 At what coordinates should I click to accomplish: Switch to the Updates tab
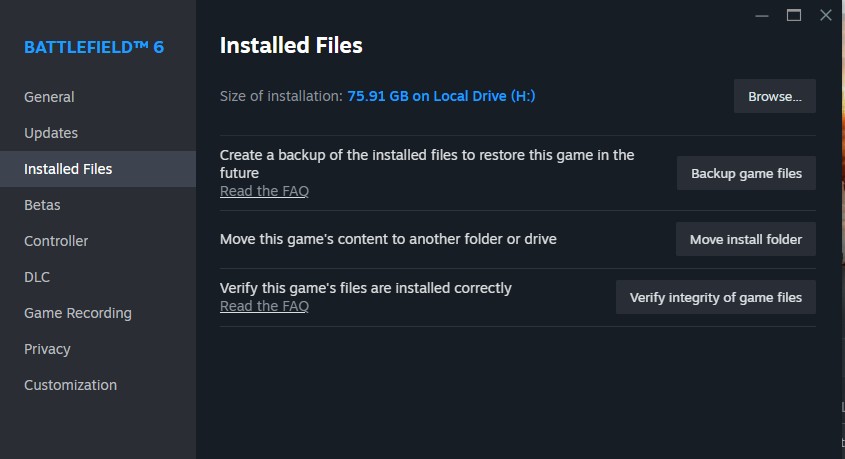tap(51, 133)
